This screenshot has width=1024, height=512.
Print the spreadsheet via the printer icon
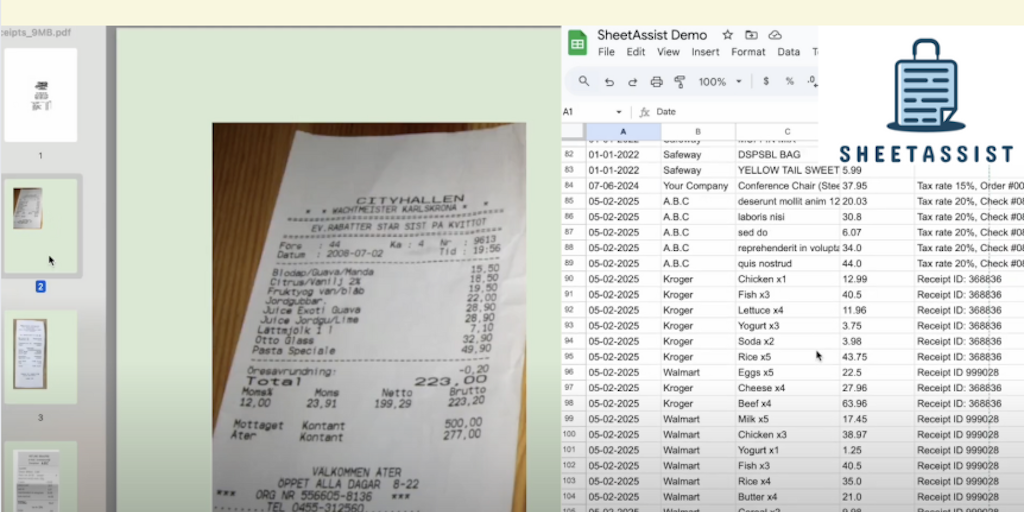(656, 82)
